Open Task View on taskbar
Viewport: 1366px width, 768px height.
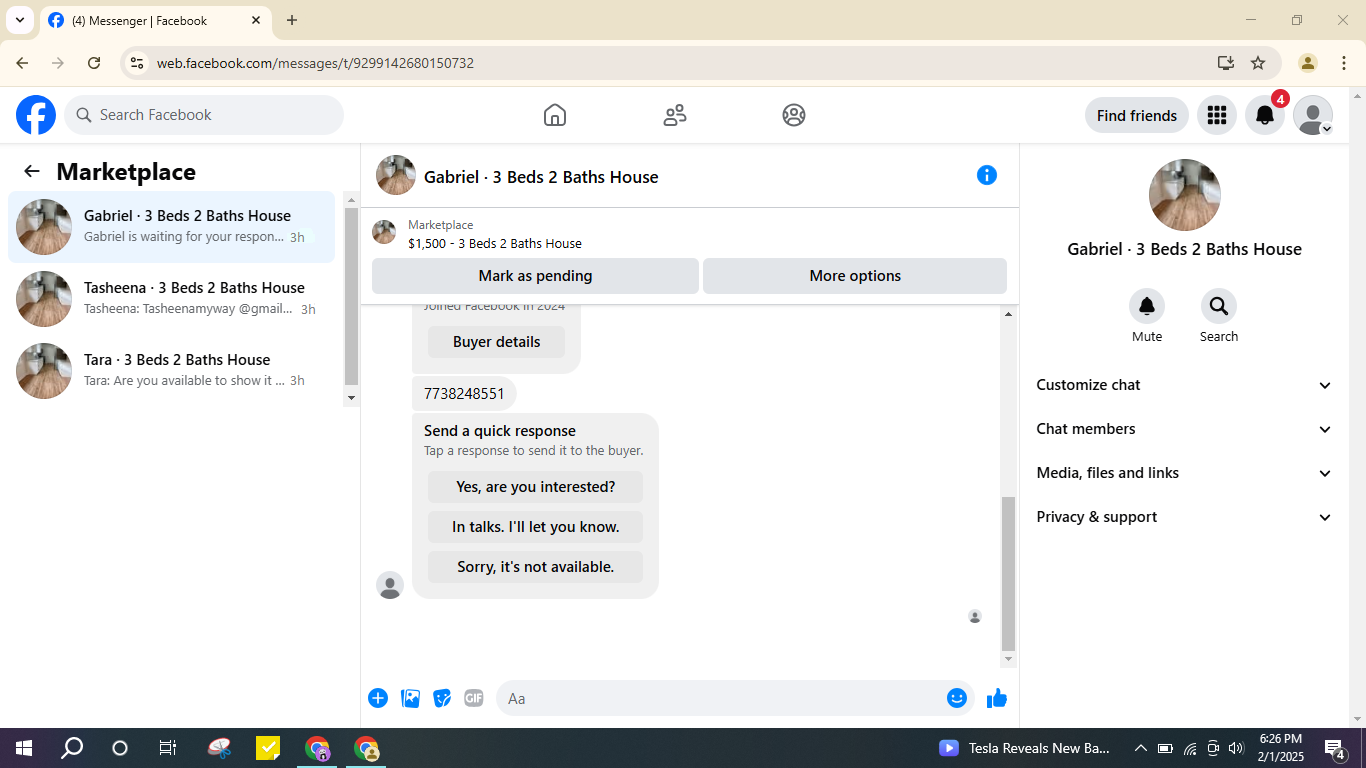click(x=168, y=748)
